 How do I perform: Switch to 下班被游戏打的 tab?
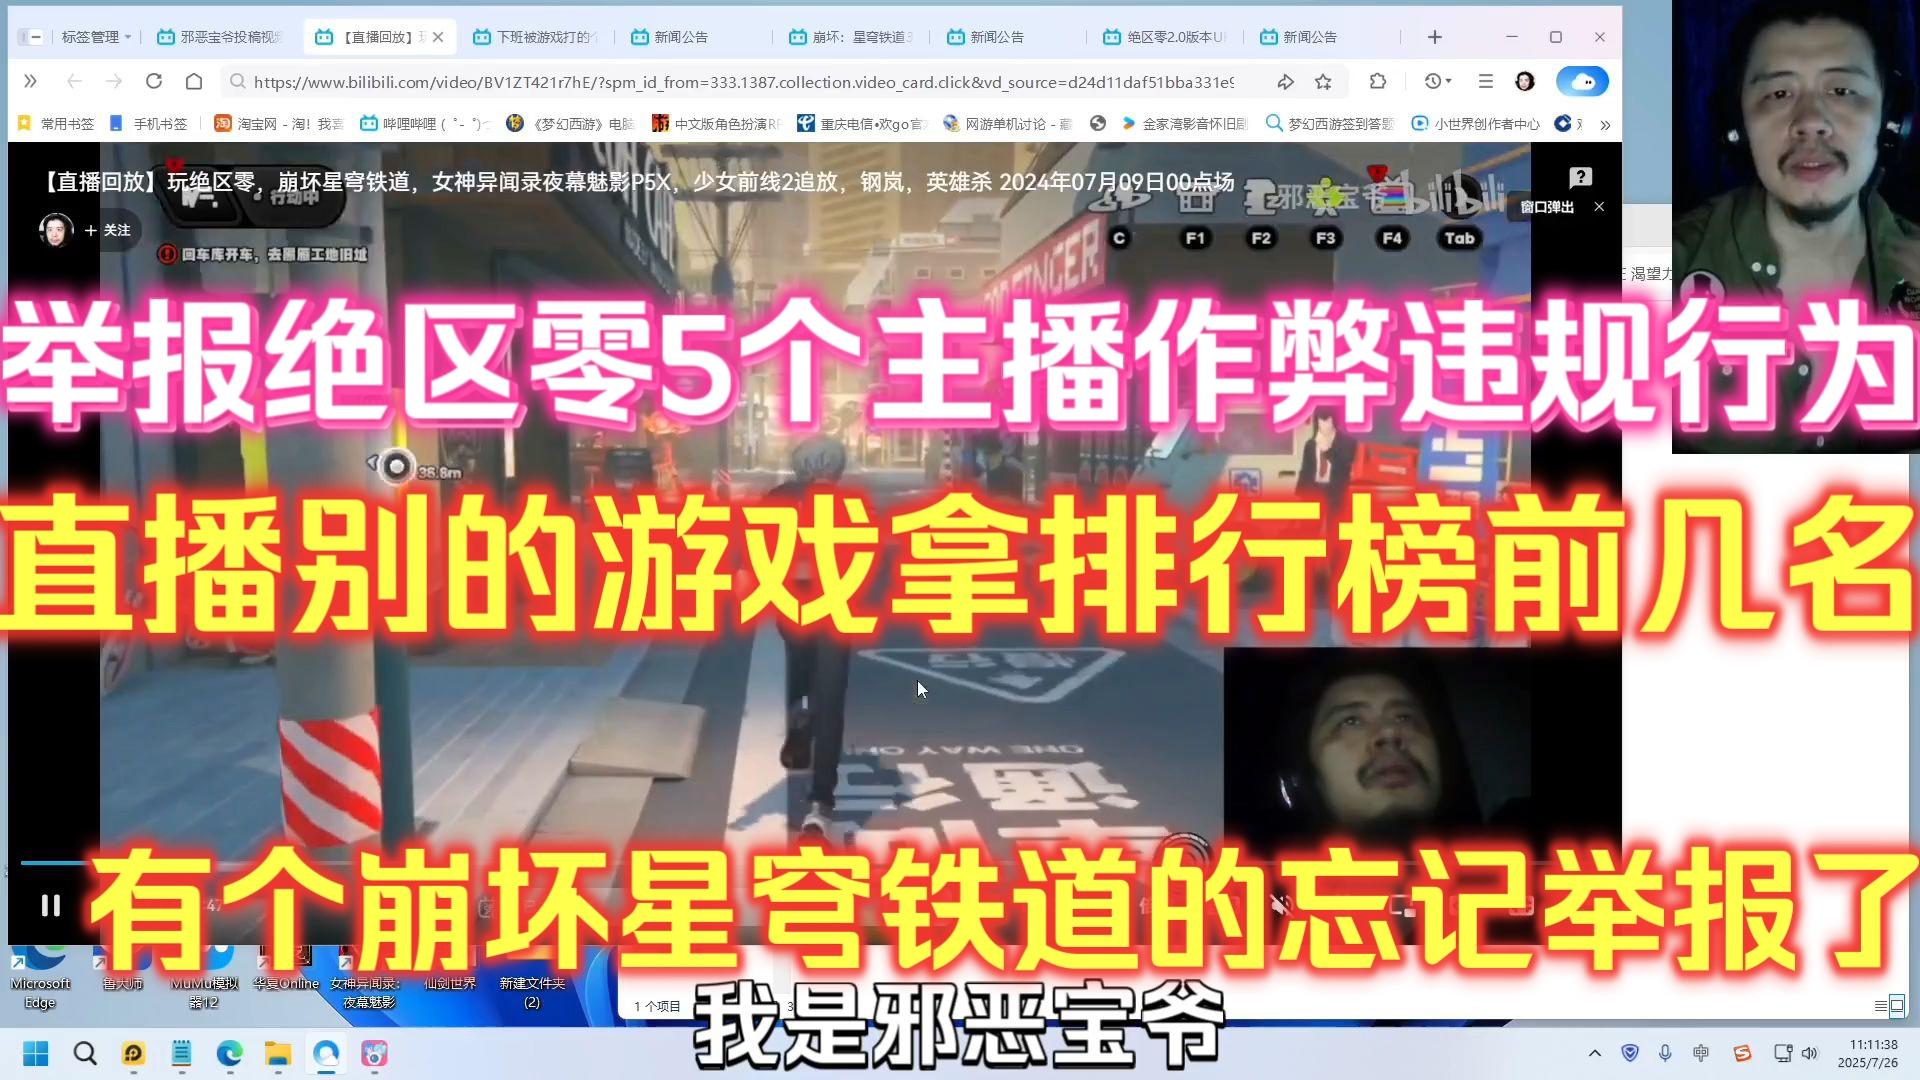coord(535,37)
